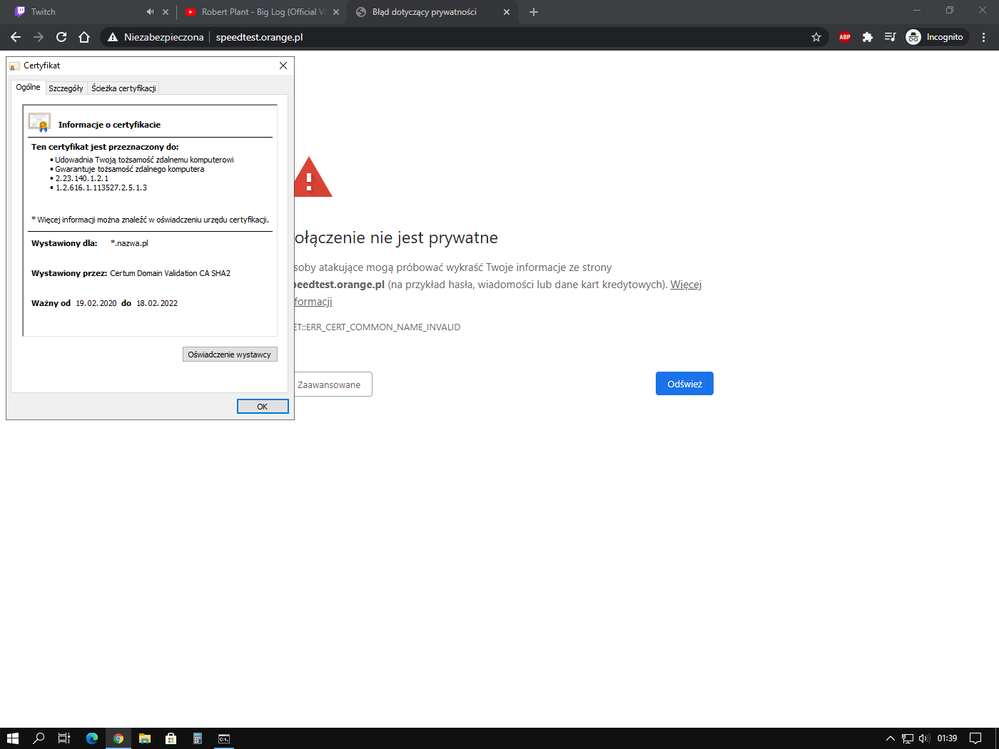Open the media control playlist icon
The image size is (999, 749).
pyautogui.click(x=890, y=37)
